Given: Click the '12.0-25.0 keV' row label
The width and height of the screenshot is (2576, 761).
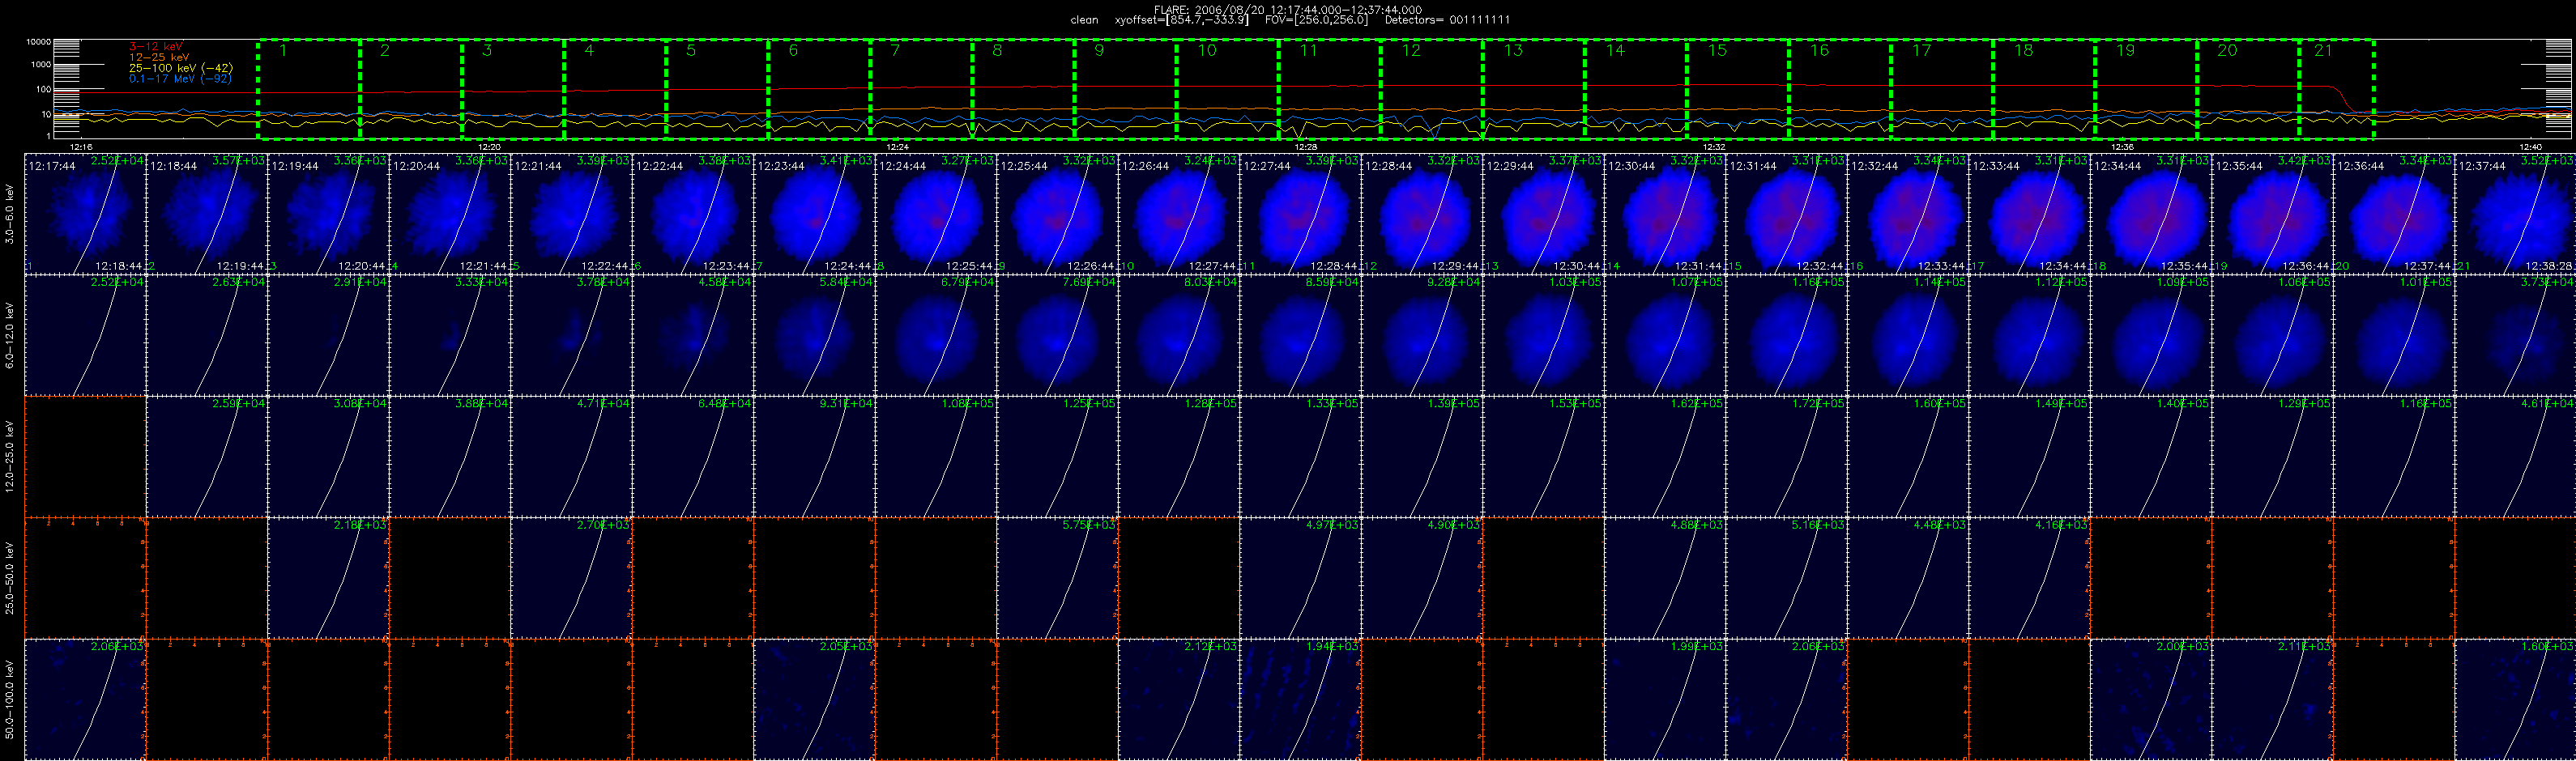Looking at the screenshot, I should pos(10,457).
